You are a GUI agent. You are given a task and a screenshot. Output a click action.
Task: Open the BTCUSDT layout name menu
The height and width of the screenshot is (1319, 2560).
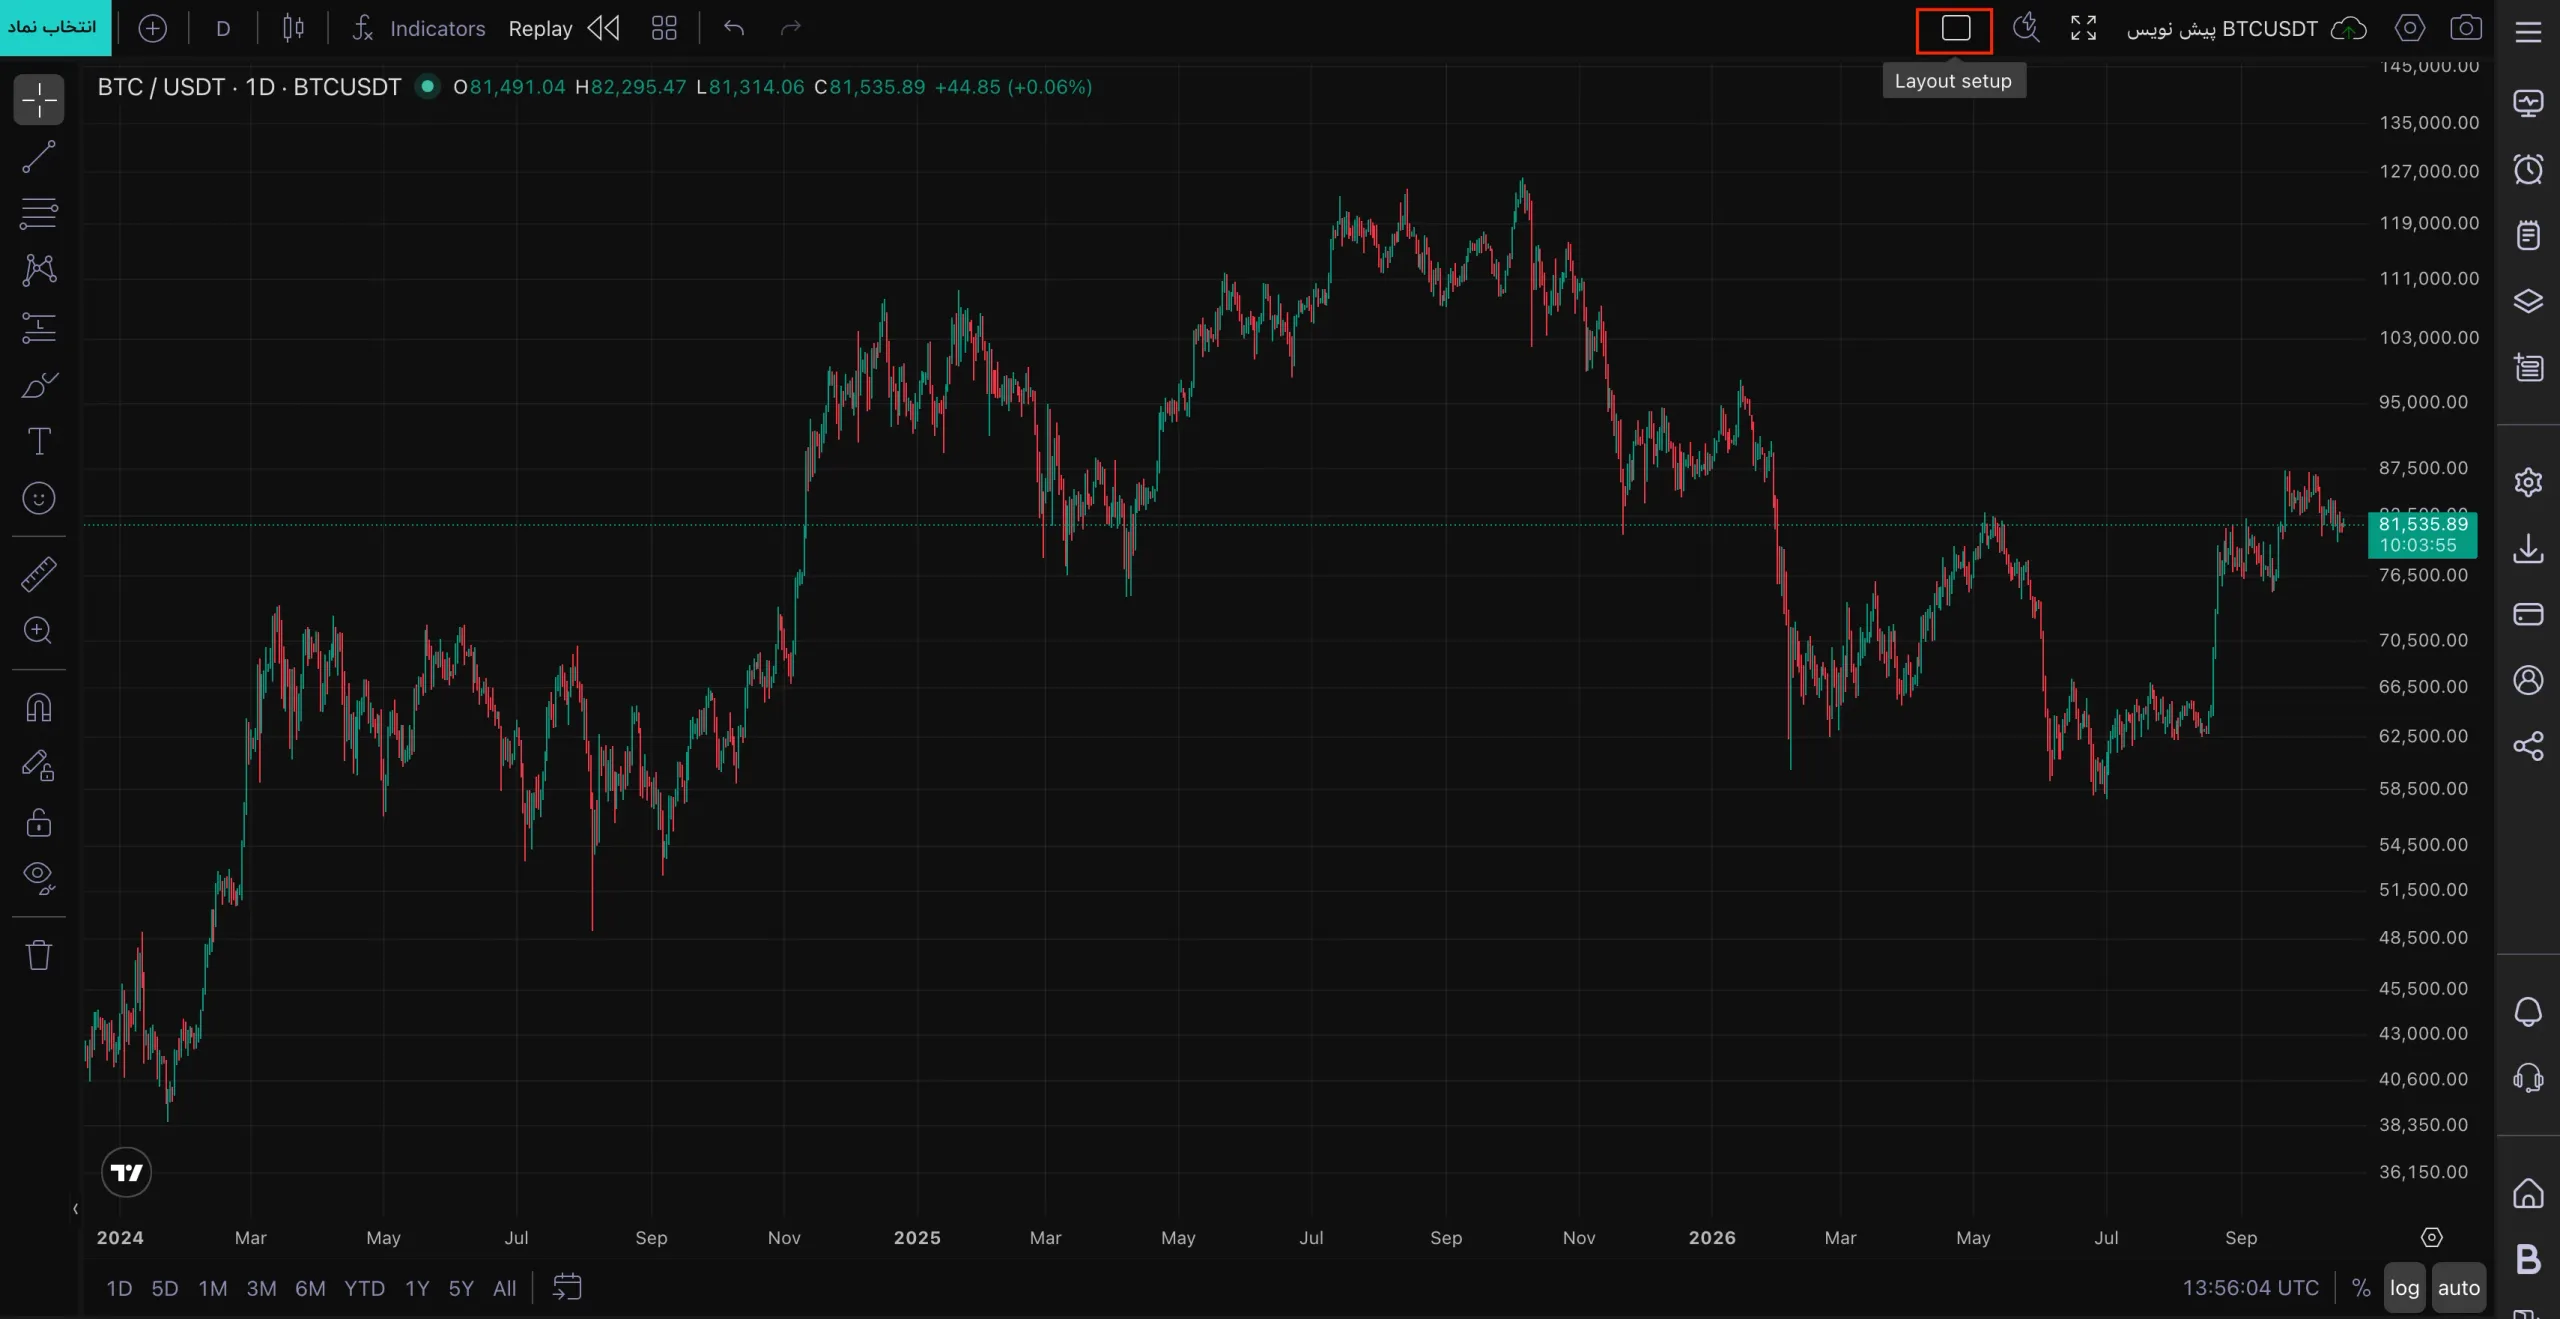[2222, 29]
